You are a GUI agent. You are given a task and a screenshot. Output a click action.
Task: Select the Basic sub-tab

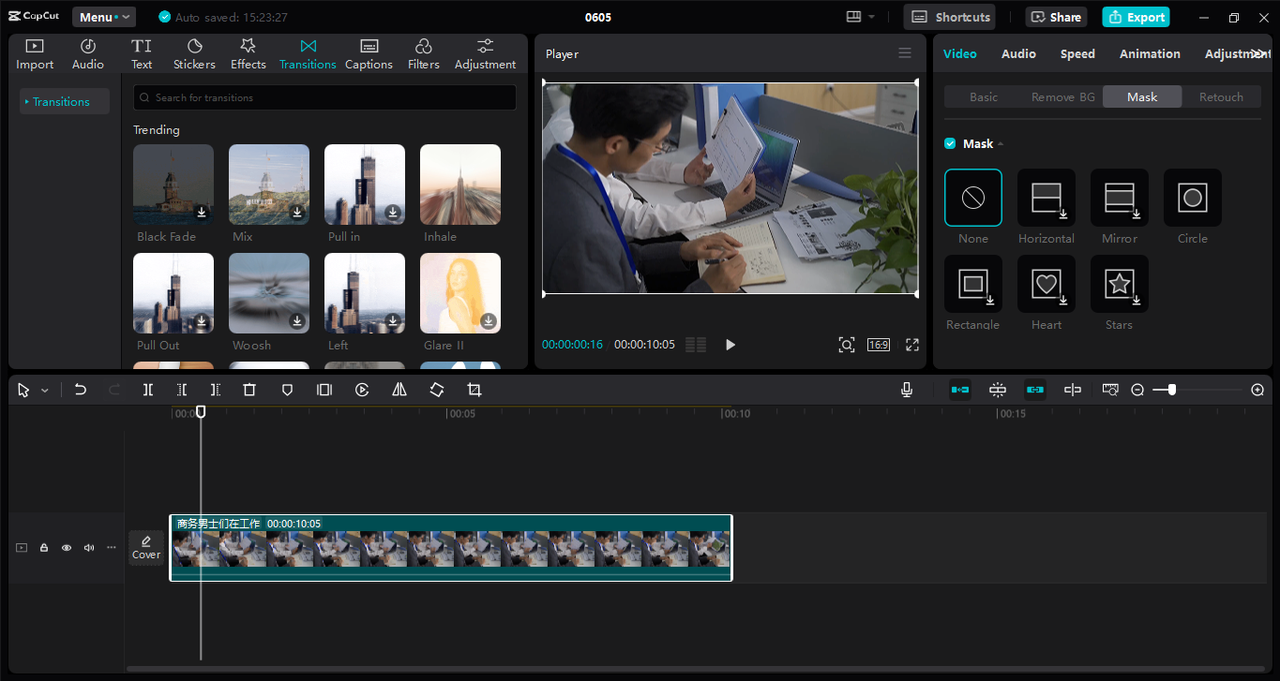tap(984, 97)
